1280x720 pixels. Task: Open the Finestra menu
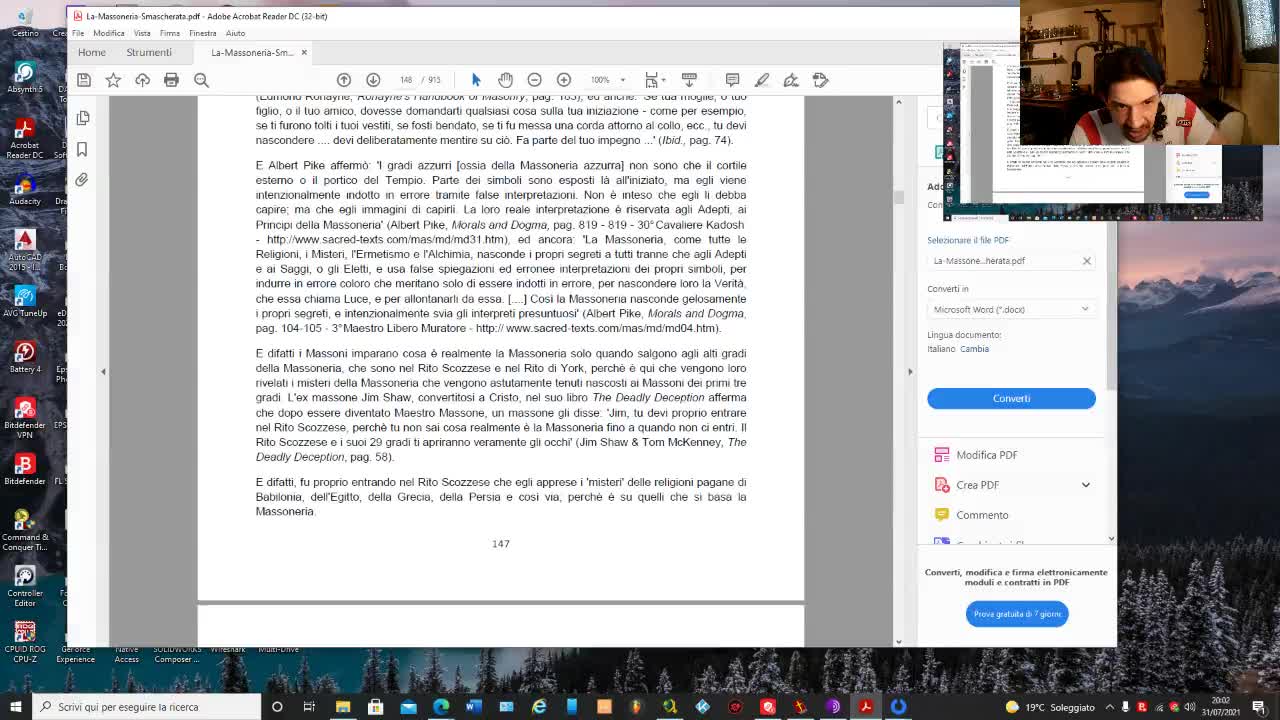(x=203, y=33)
